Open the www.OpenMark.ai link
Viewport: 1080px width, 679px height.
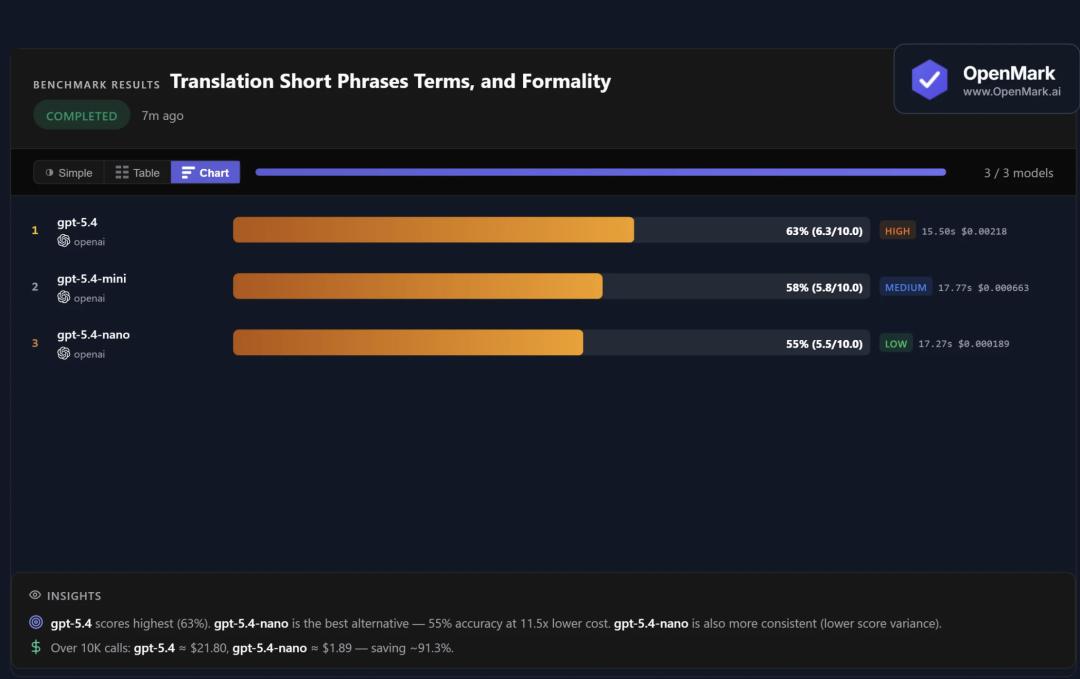(1012, 91)
